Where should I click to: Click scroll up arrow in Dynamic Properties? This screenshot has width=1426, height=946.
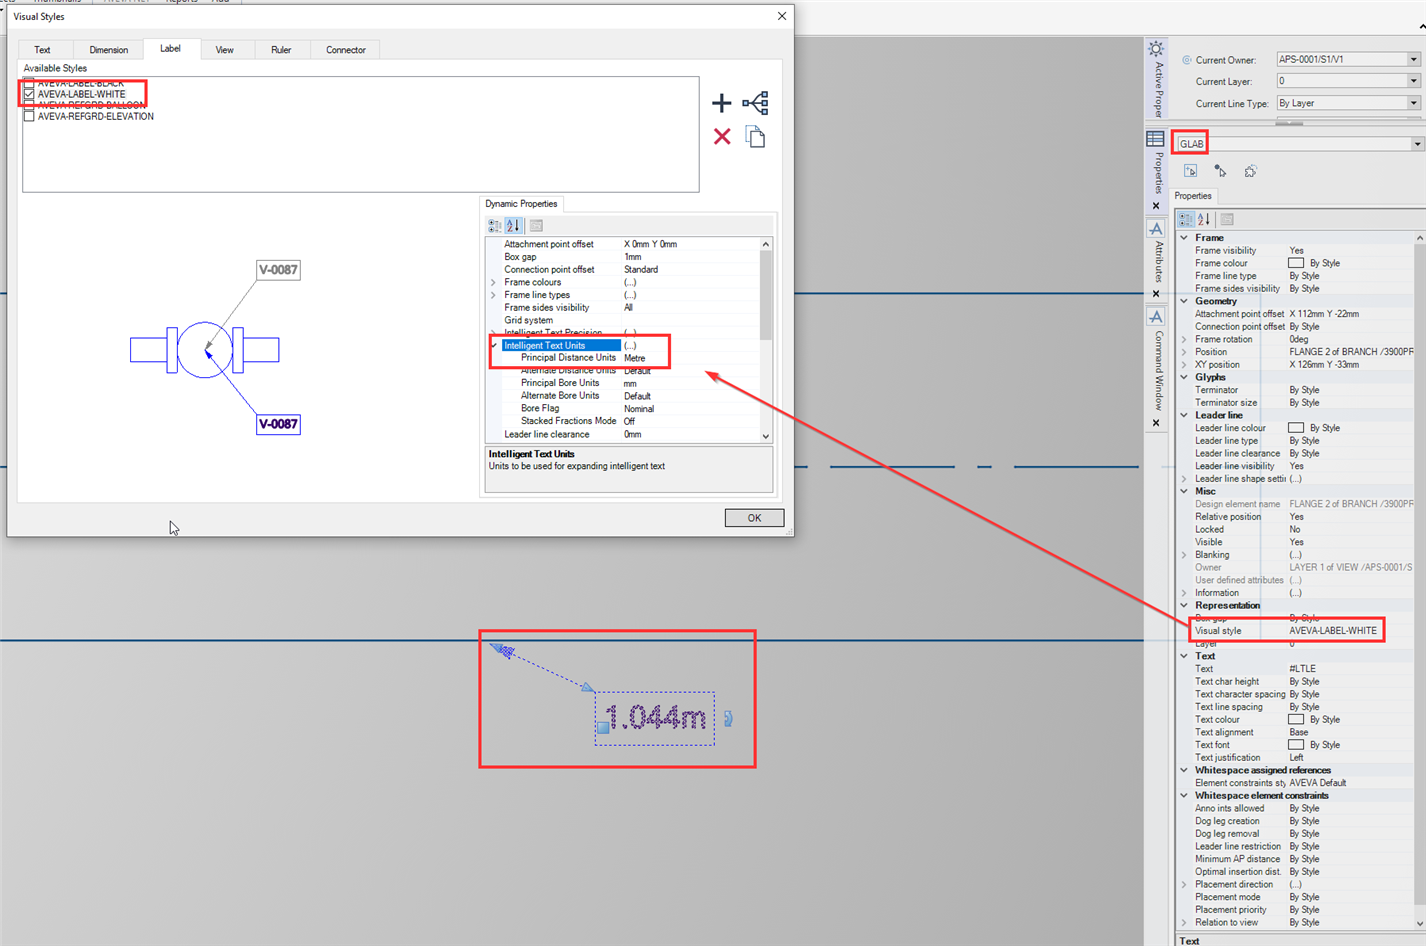tap(766, 244)
